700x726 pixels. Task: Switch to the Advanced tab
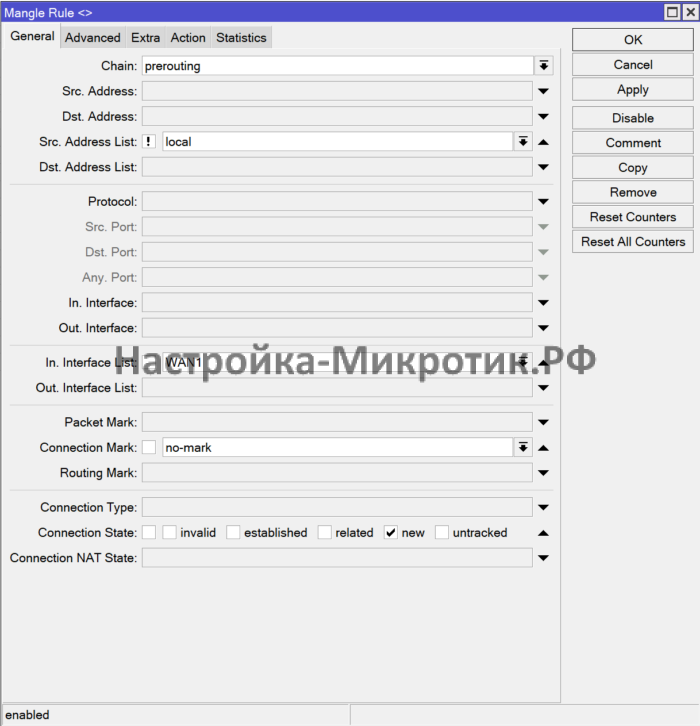[x=93, y=38]
